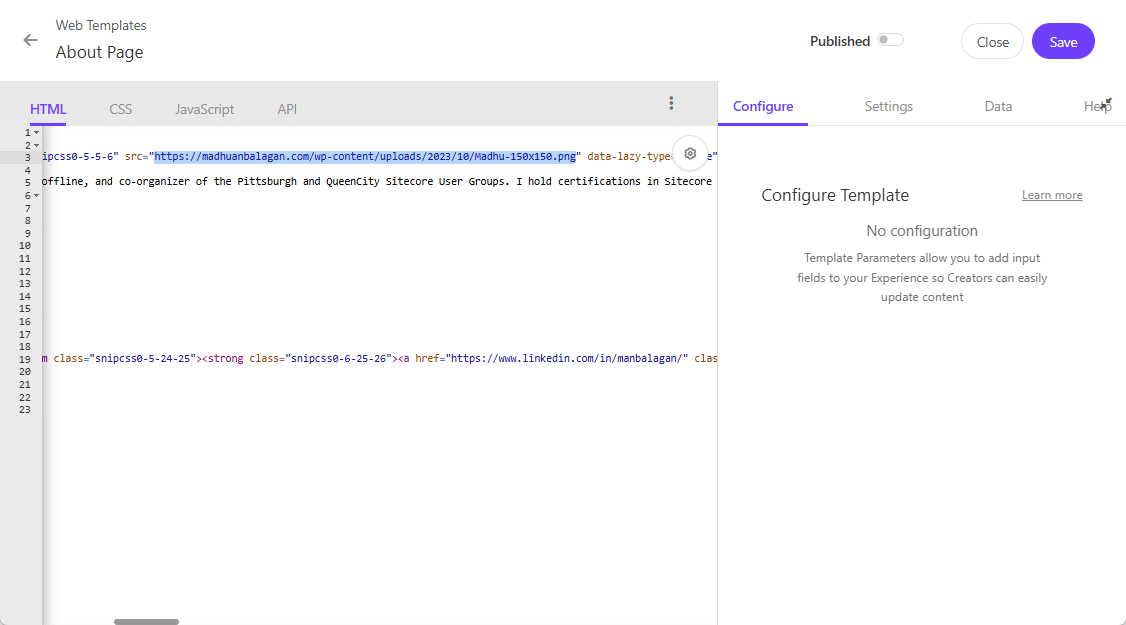Click the back arrow next to Web Templates
The height and width of the screenshot is (625, 1126).
pos(31,41)
